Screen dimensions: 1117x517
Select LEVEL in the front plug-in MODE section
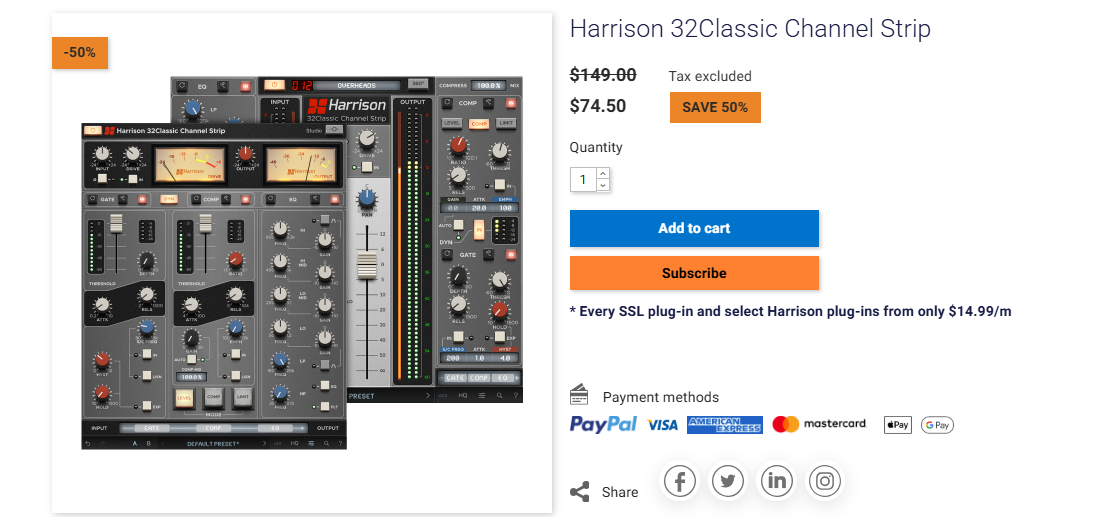click(185, 397)
